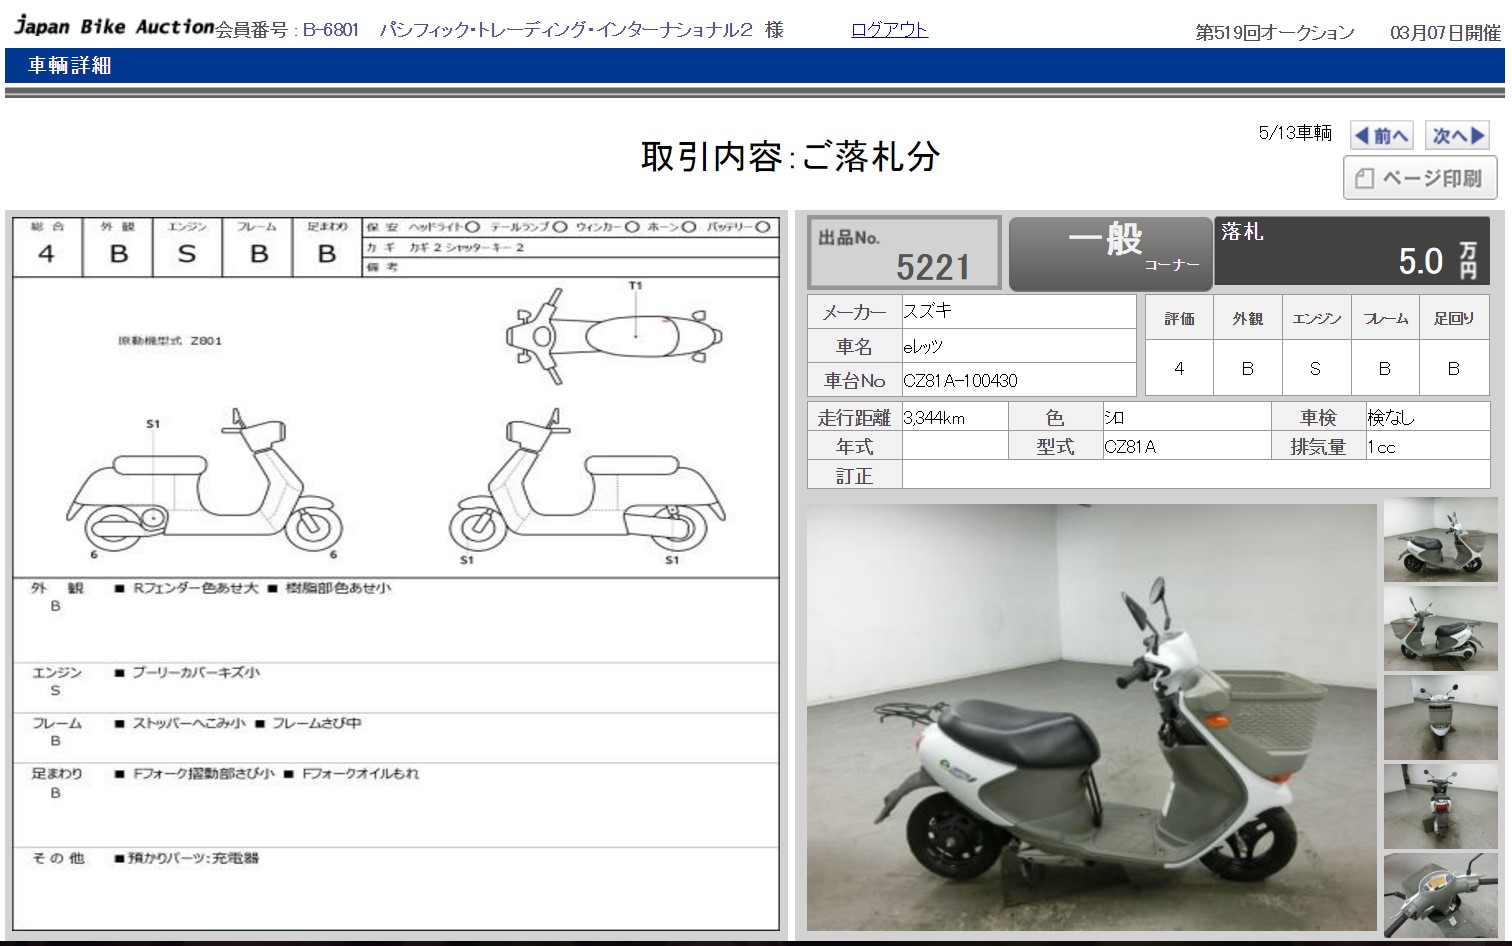Image resolution: width=1512 pixels, height=946 pixels.
Task: Click the 総合 score 4 on inspection sheet
Action: pos(46,254)
